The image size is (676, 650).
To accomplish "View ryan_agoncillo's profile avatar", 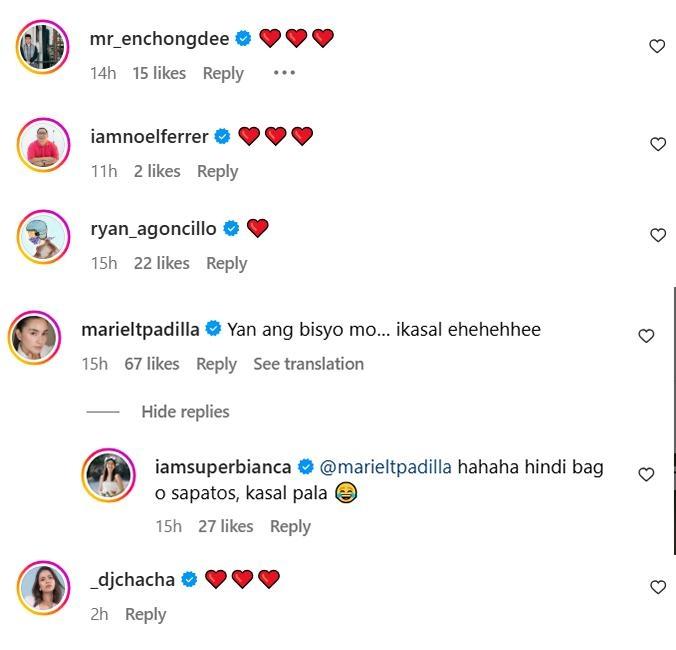I will 43,236.
